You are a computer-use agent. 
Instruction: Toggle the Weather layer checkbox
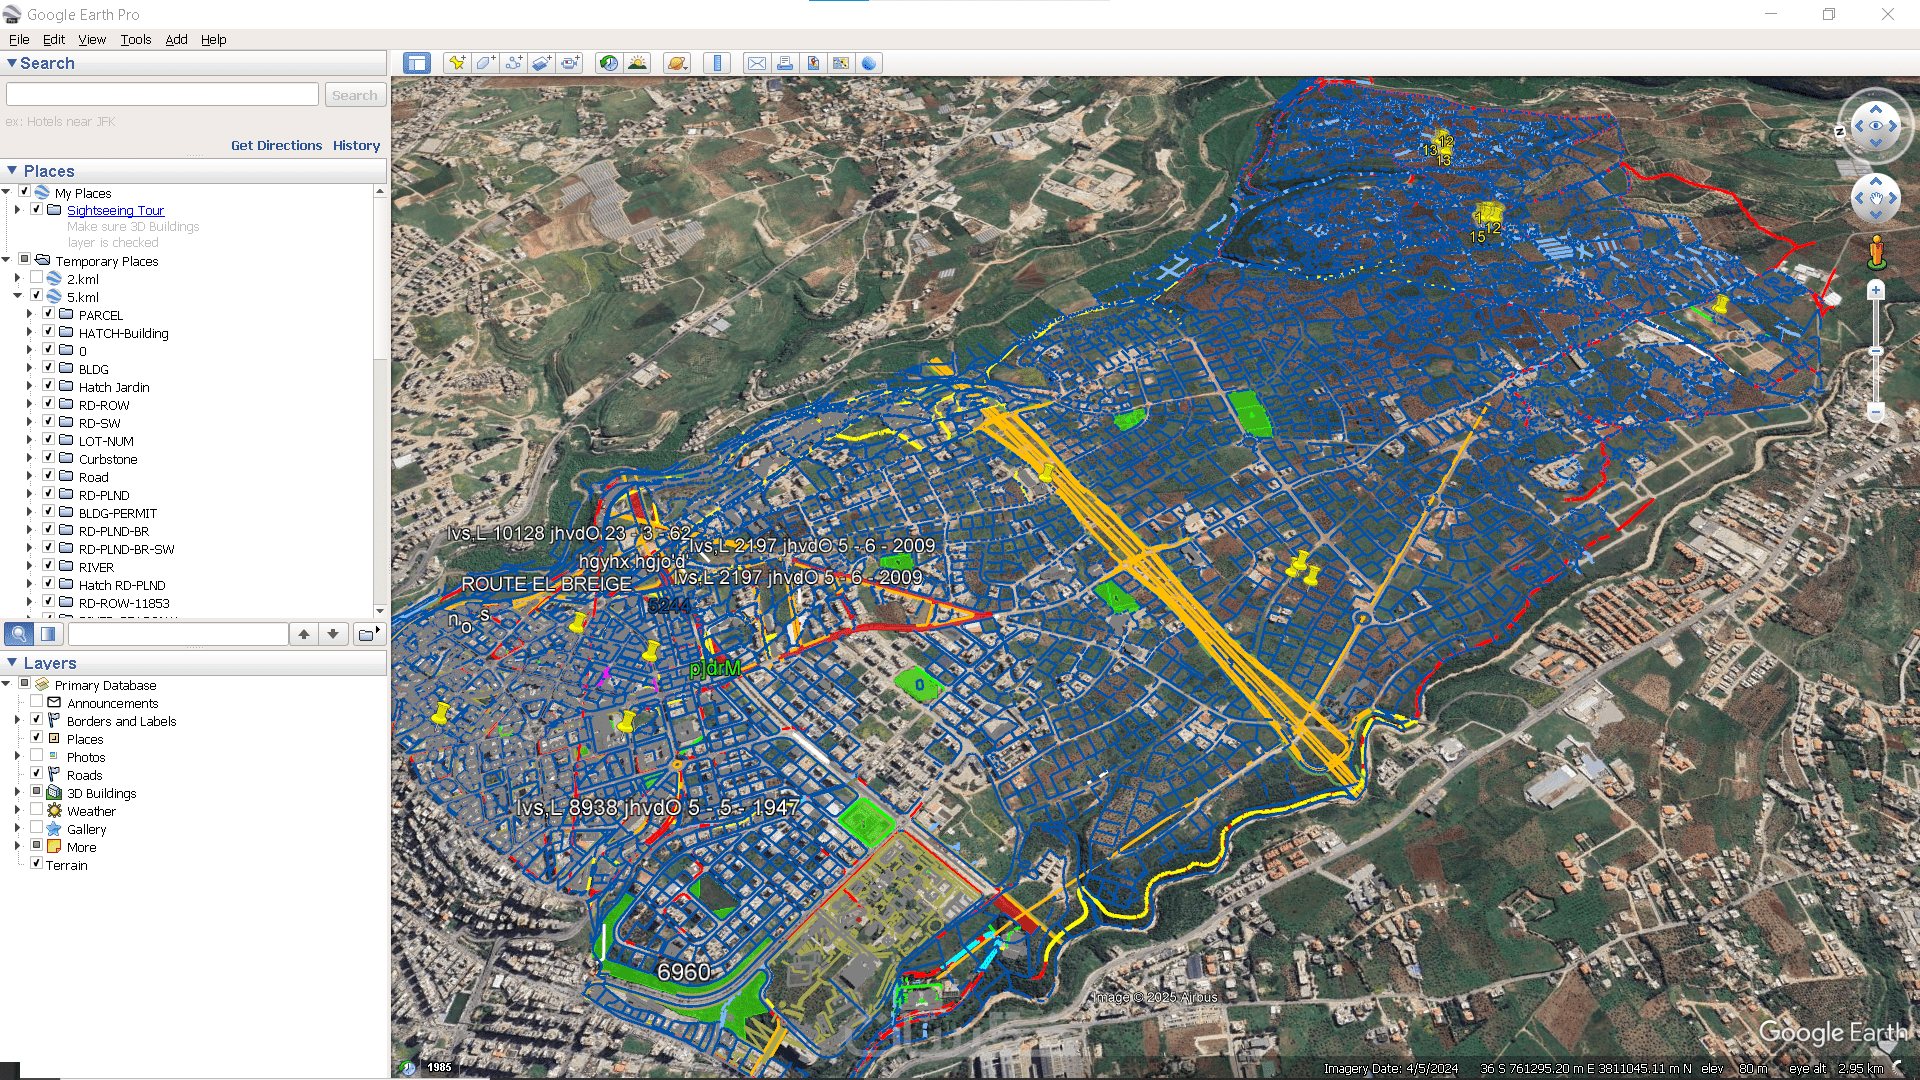tap(36, 810)
